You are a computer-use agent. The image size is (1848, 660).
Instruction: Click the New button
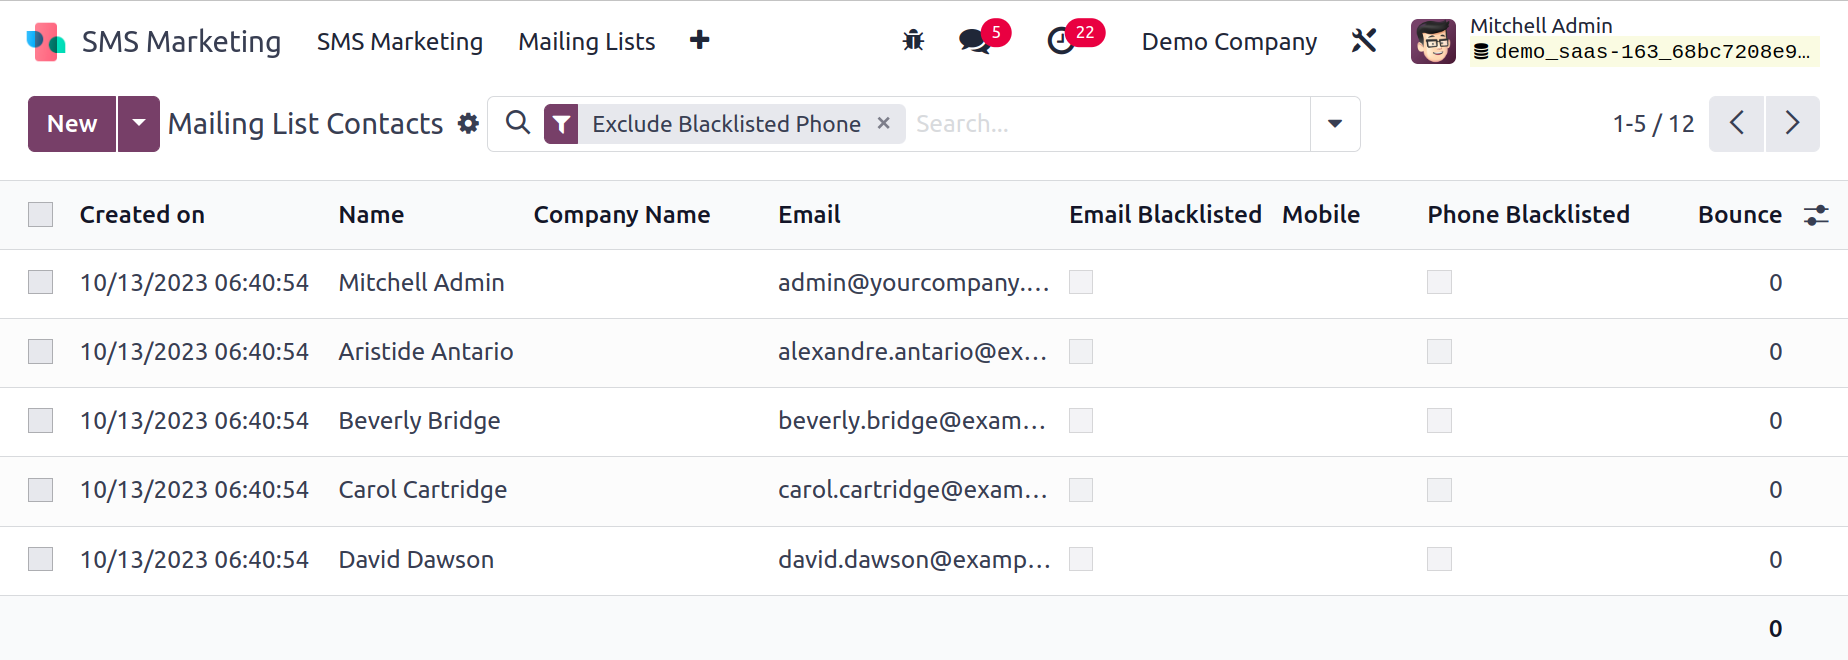(x=72, y=124)
